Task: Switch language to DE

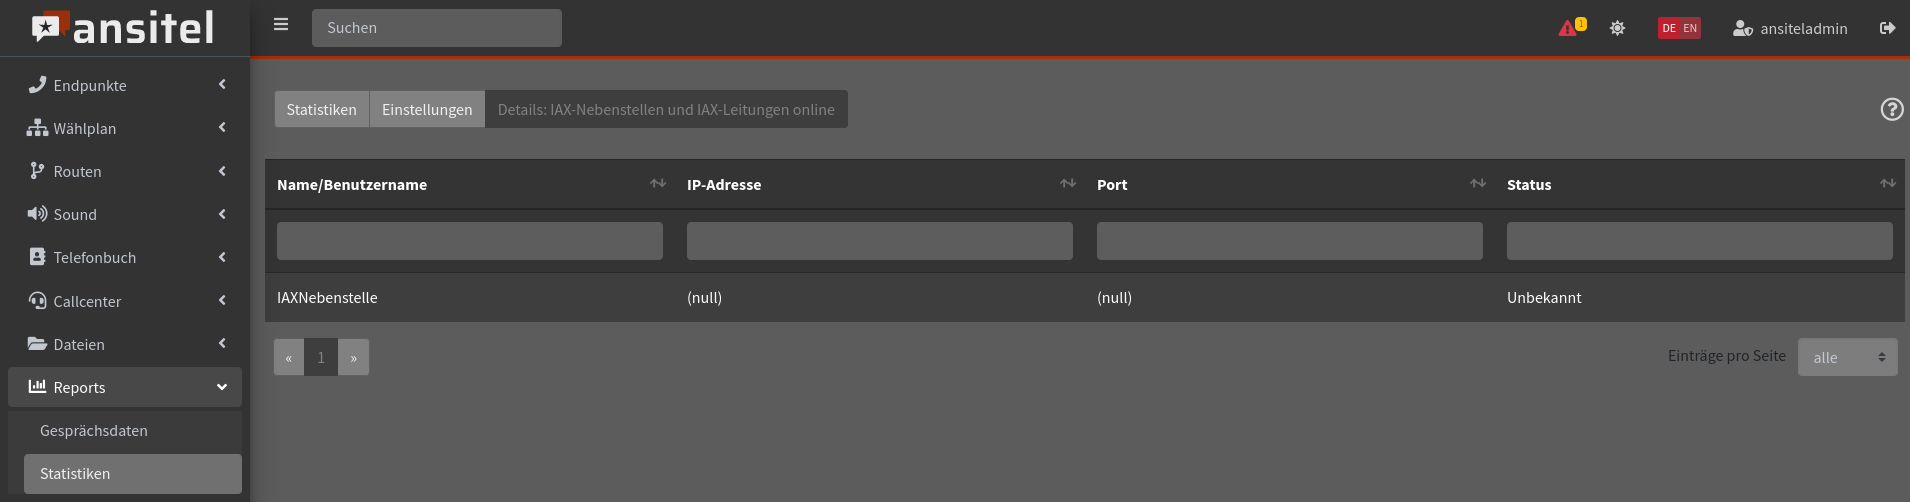Action: pos(1668,28)
